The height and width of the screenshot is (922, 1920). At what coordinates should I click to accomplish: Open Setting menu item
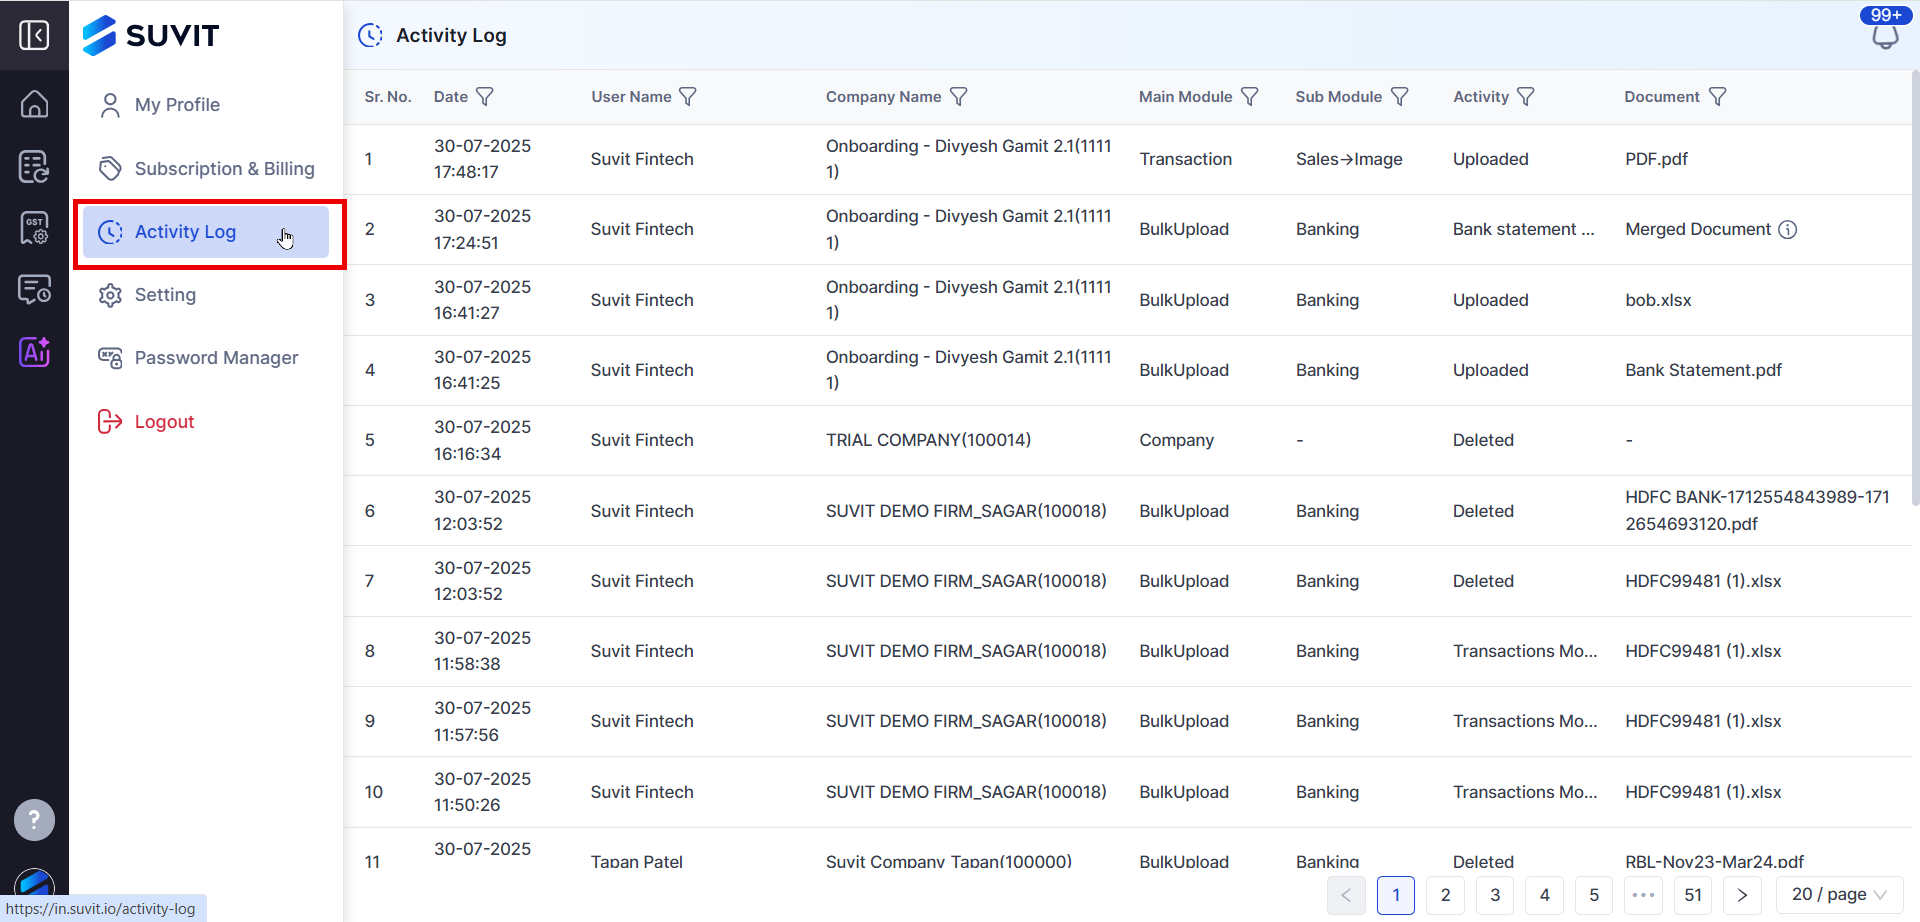pyautogui.click(x=206, y=295)
